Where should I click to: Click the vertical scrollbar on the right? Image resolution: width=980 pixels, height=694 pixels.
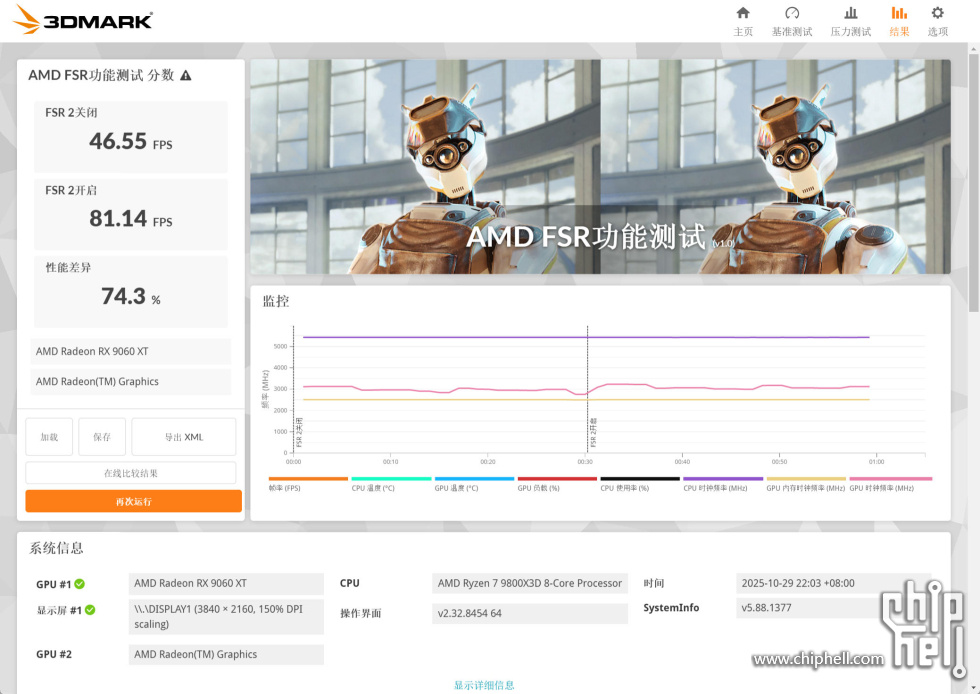[973, 200]
